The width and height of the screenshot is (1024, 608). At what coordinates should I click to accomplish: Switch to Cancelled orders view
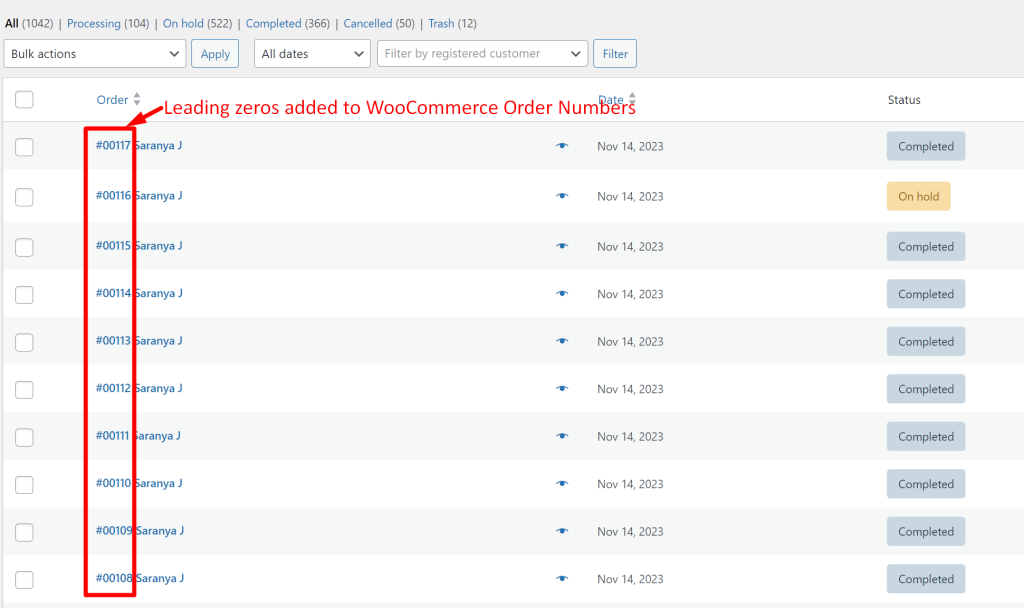click(x=368, y=24)
